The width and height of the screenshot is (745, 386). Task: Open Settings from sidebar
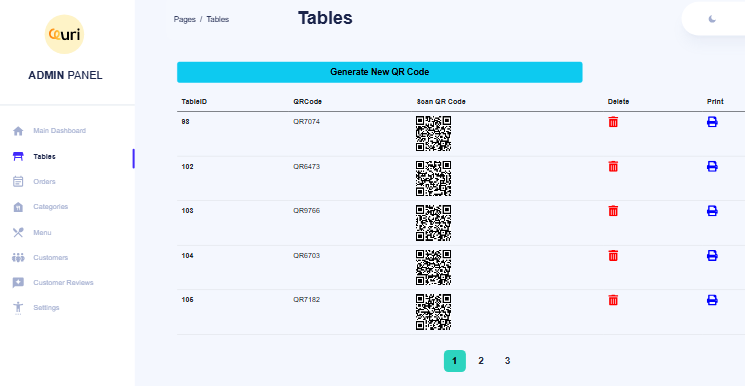(46, 308)
